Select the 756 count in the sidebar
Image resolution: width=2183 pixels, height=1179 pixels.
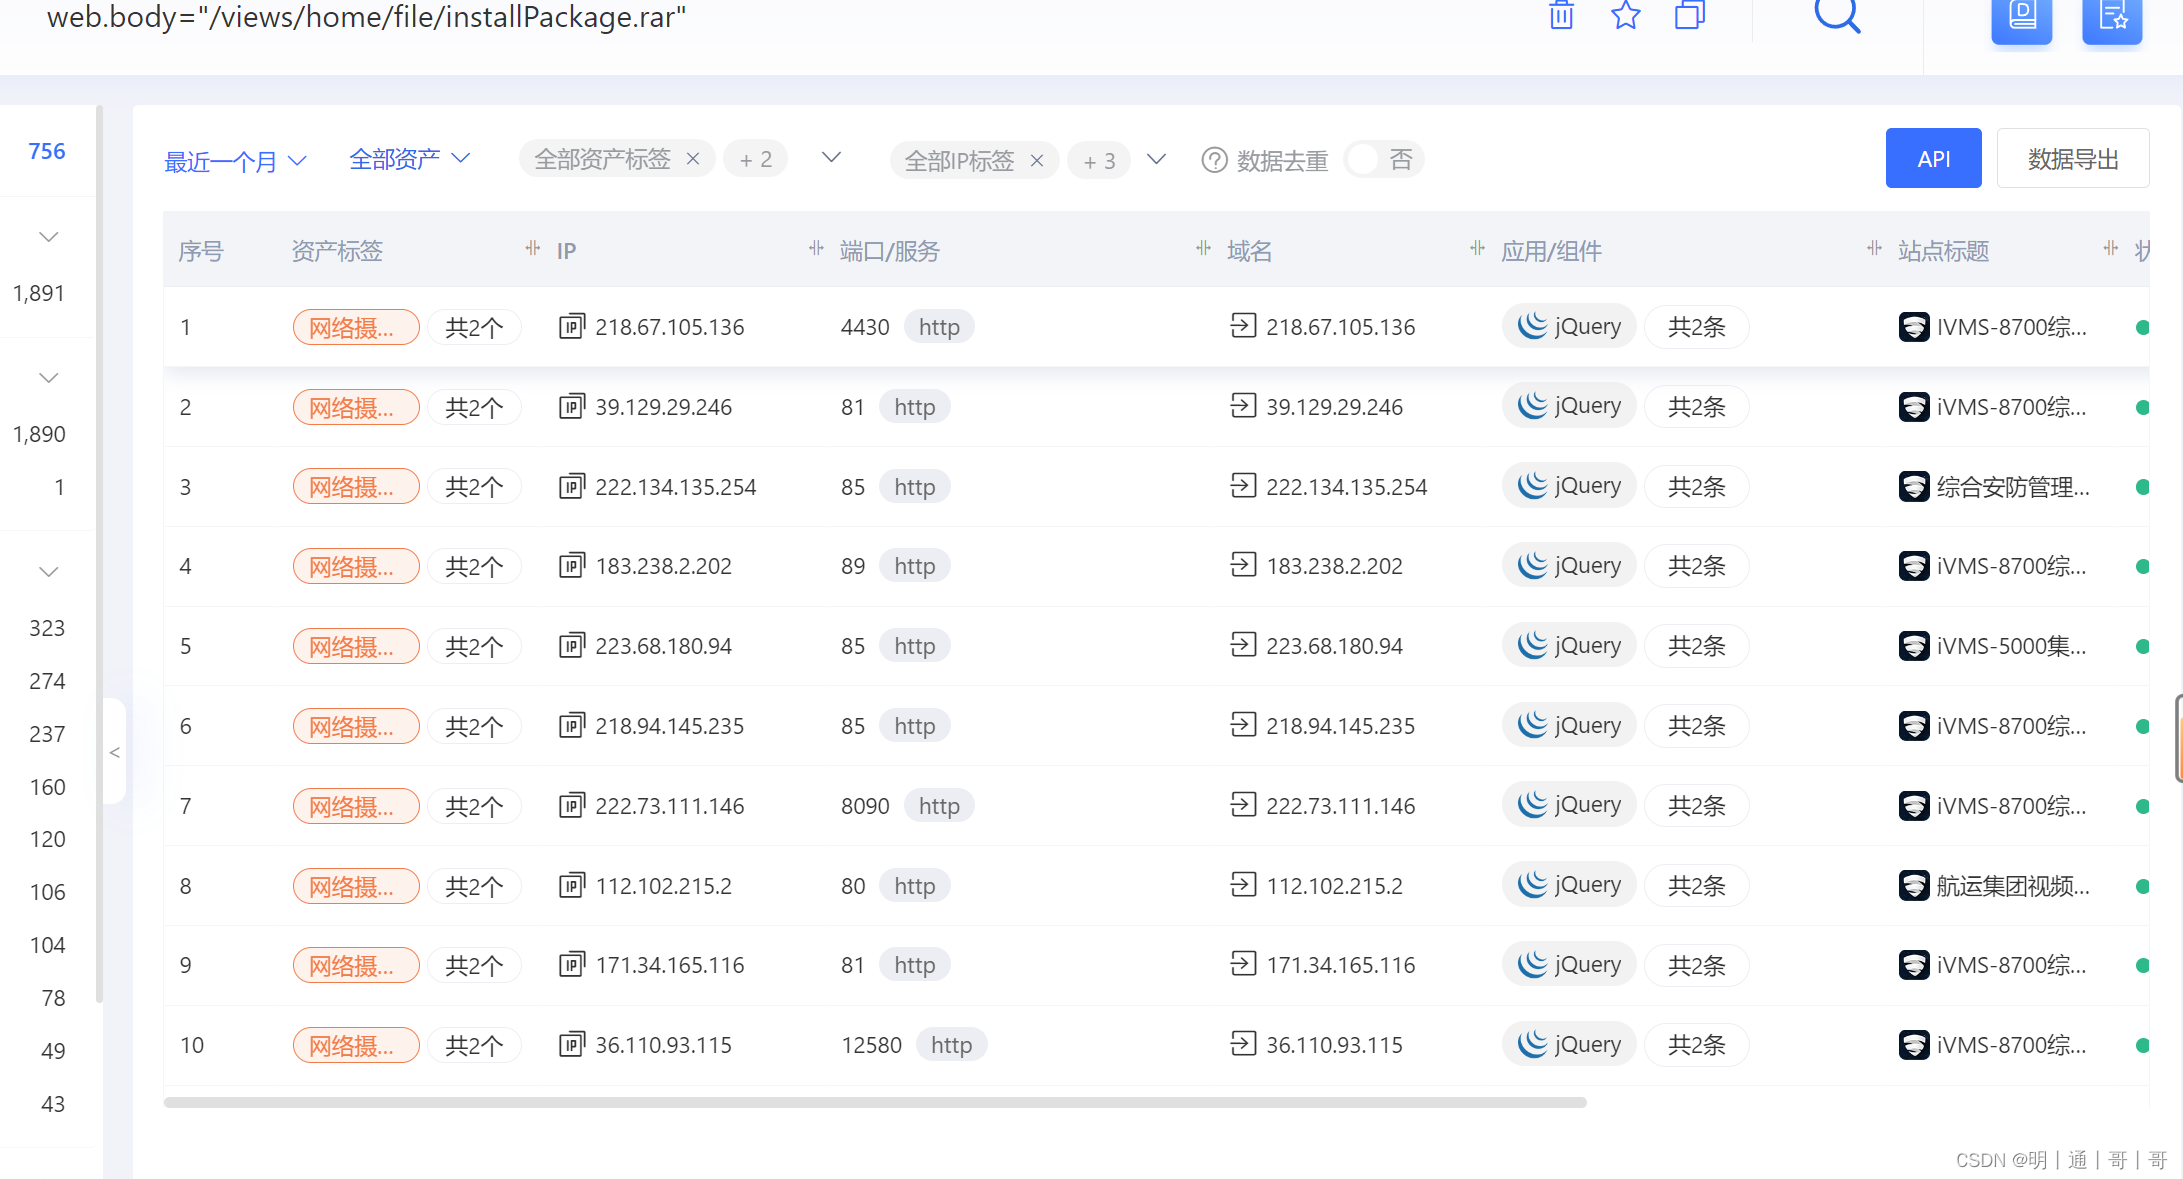(x=46, y=150)
